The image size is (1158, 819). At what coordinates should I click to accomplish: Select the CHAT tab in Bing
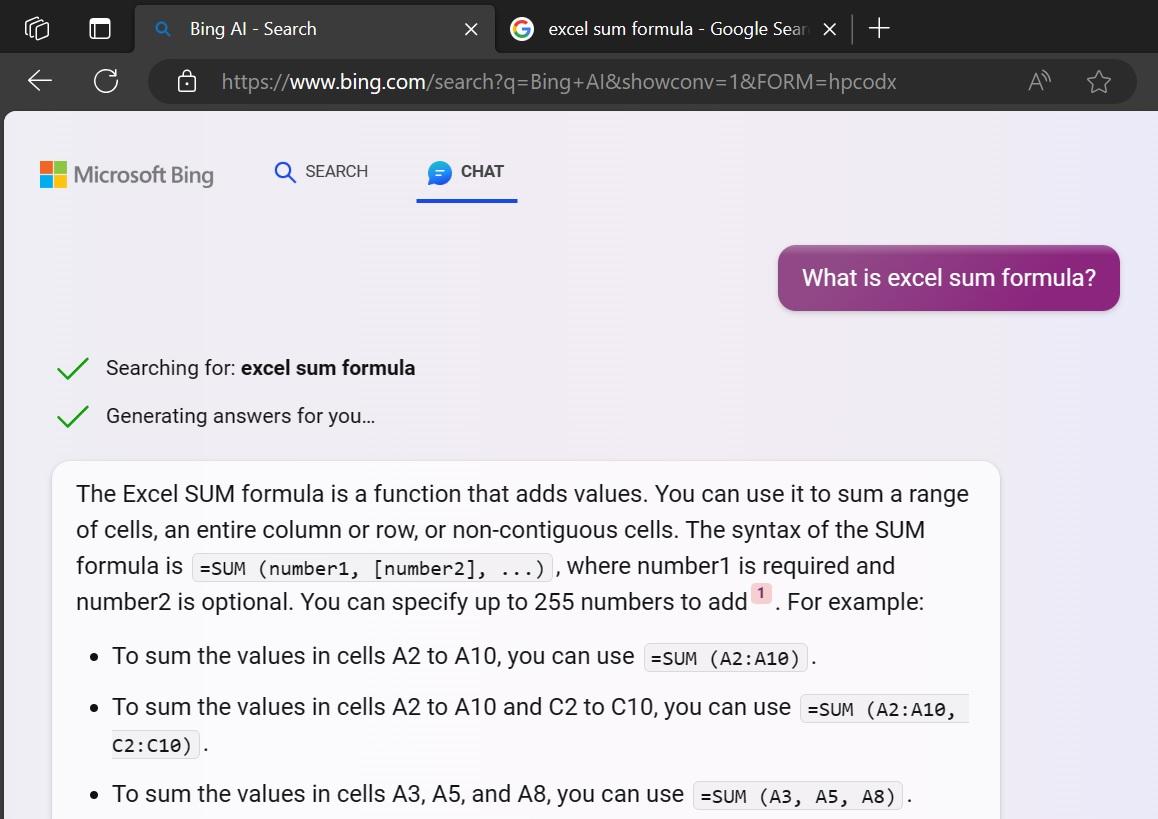pyautogui.click(x=466, y=172)
